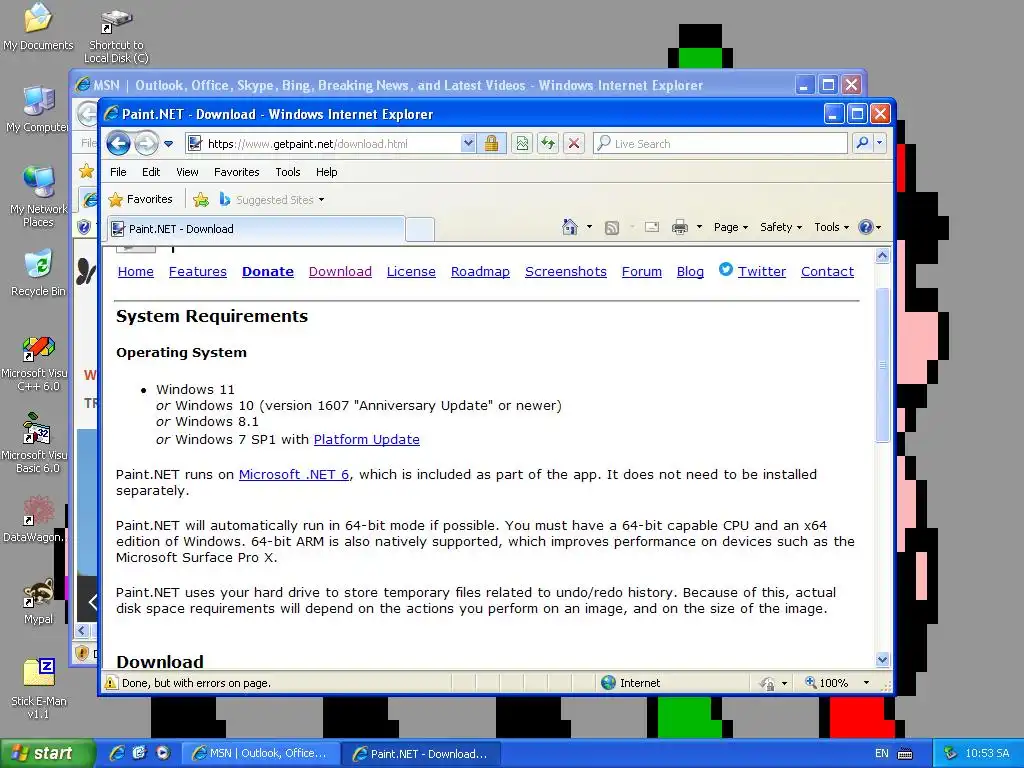Viewport: 1024px width, 768px height.
Task: Open the Safety command menu
Action: point(780,227)
